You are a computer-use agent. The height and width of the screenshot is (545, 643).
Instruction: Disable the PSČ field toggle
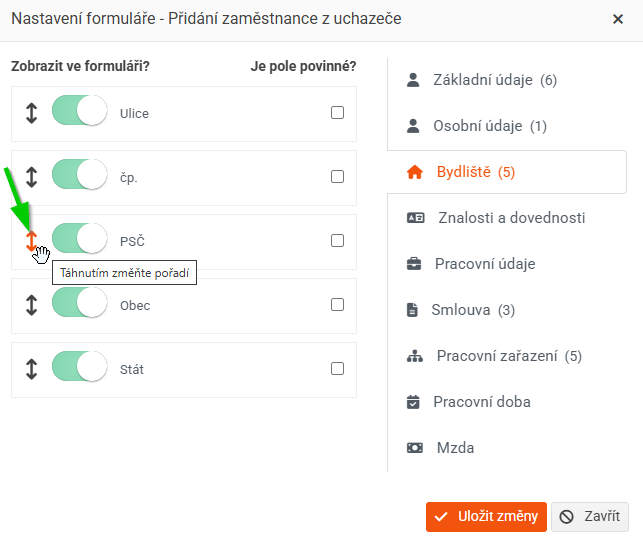click(x=80, y=238)
